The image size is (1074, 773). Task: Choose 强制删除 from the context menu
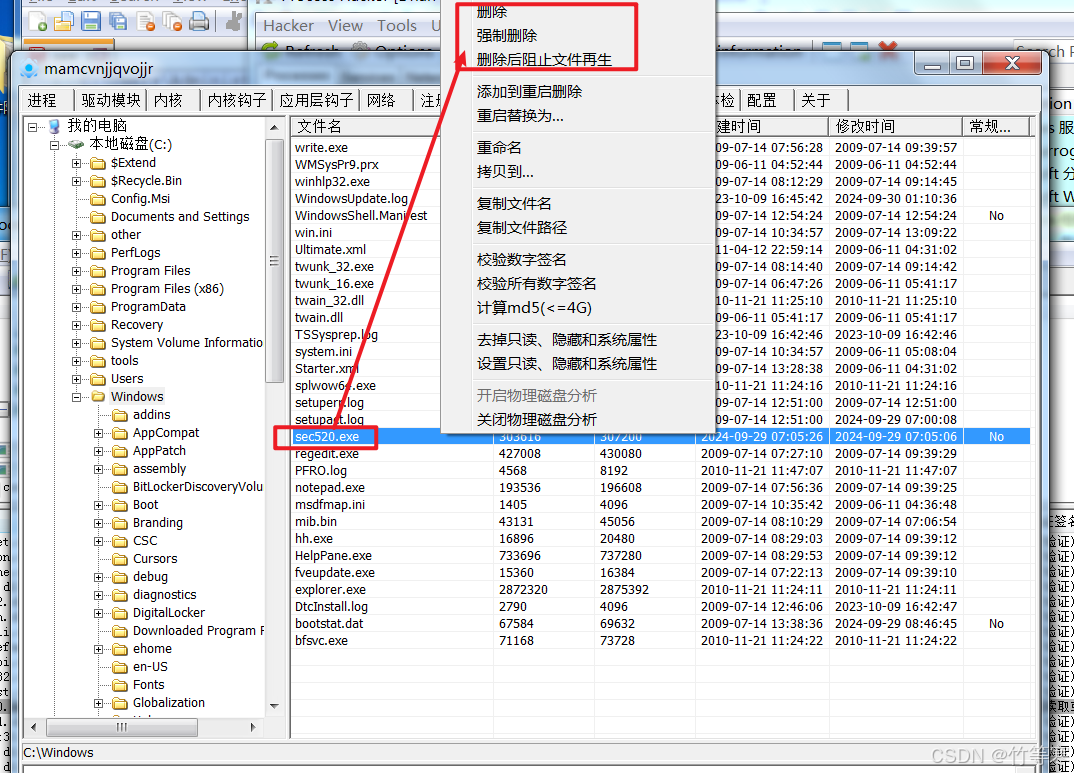tap(507, 36)
